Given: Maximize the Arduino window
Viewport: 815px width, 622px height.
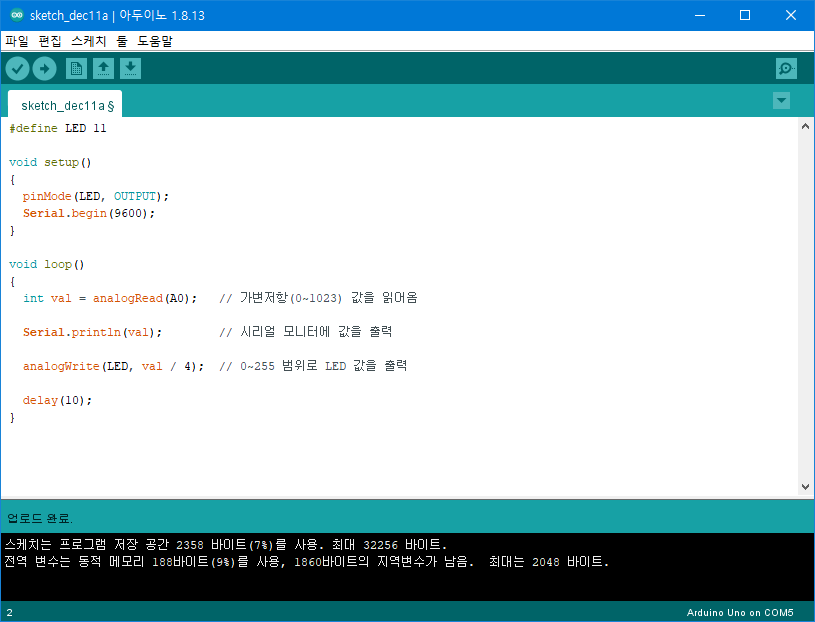Looking at the screenshot, I should (x=745, y=15).
